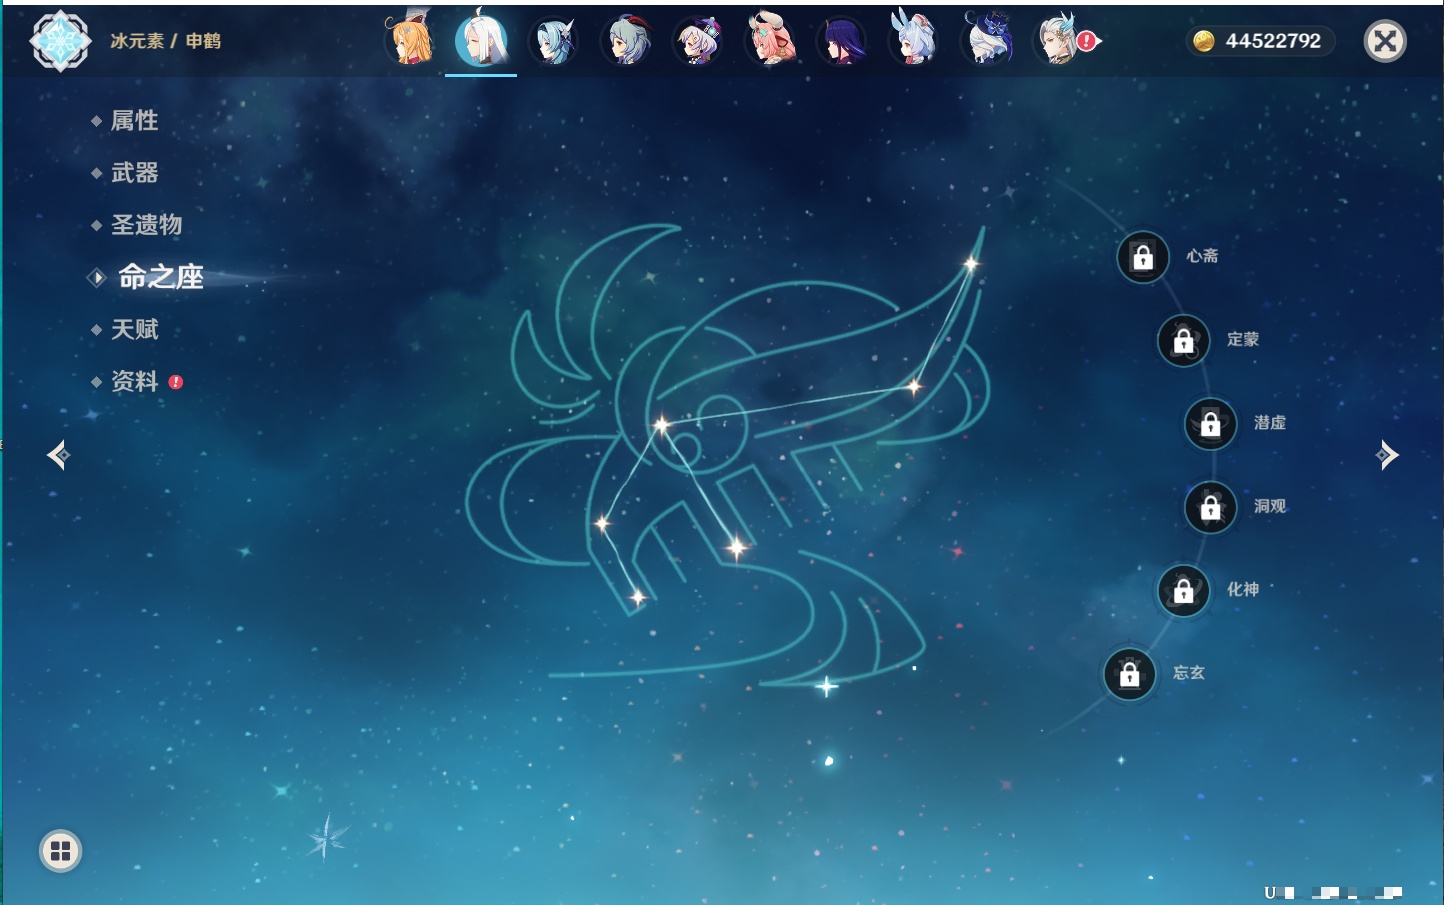Open the 属性 attributes tab

pyautogui.click(x=134, y=121)
